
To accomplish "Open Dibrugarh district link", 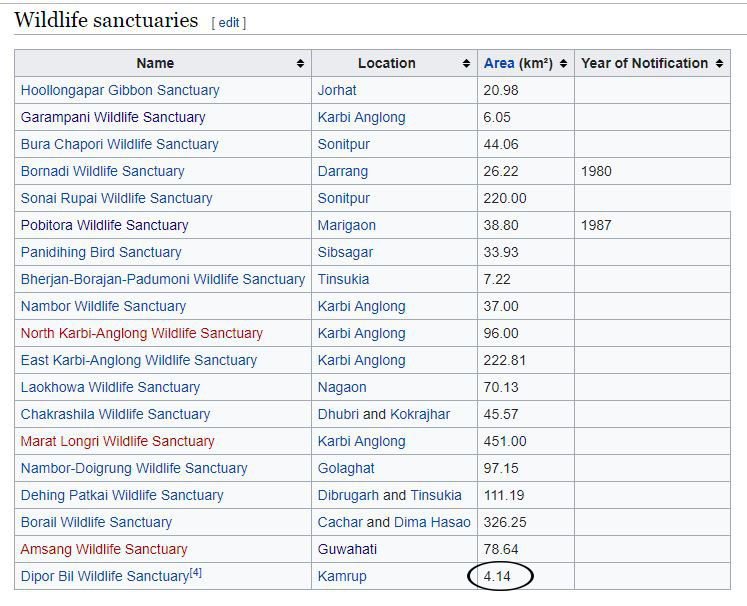I will click(348, 495).
